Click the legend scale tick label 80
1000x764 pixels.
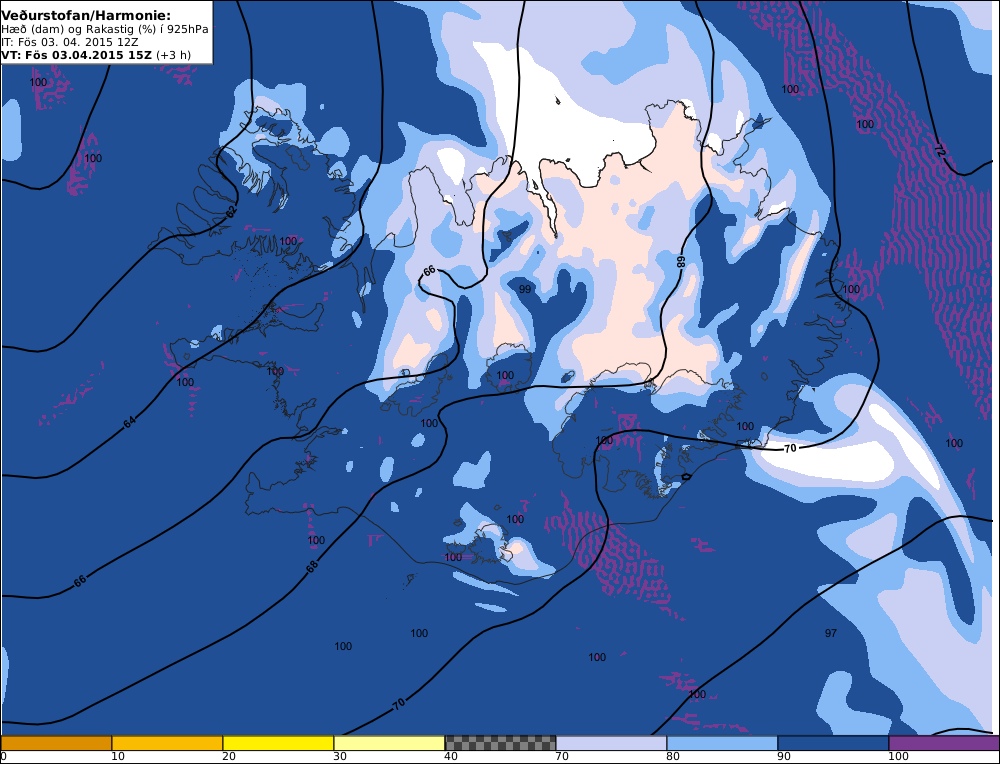673,756
